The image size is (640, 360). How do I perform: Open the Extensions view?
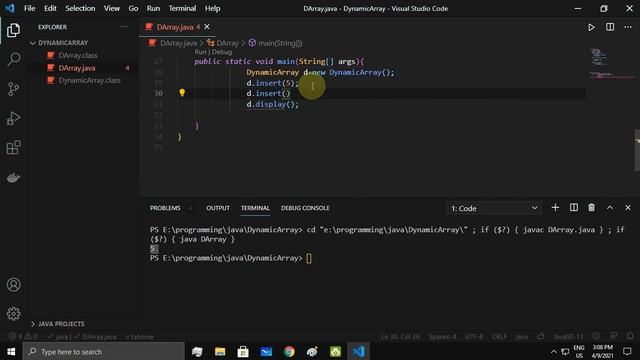[13, 148]
